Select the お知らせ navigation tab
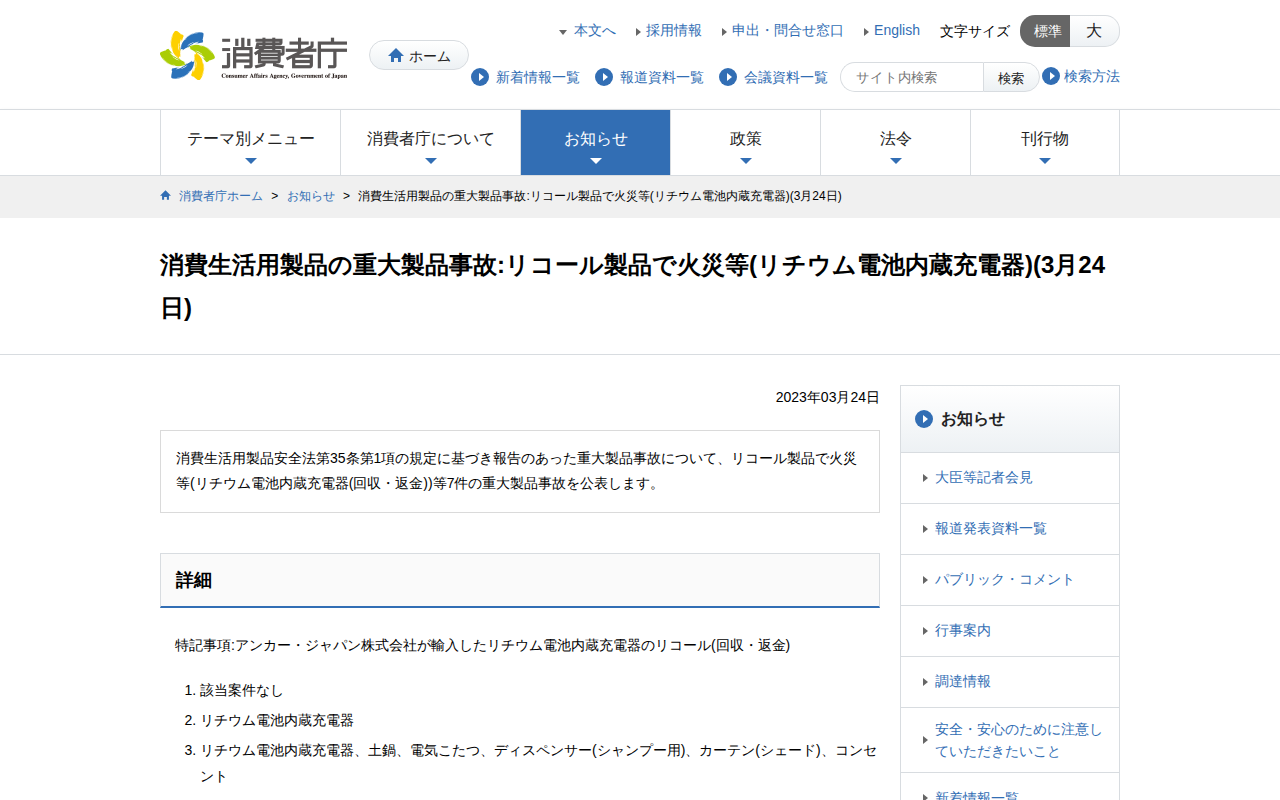Image resolution: width=1280 pixels, height=800 pixels. (595, 140)
